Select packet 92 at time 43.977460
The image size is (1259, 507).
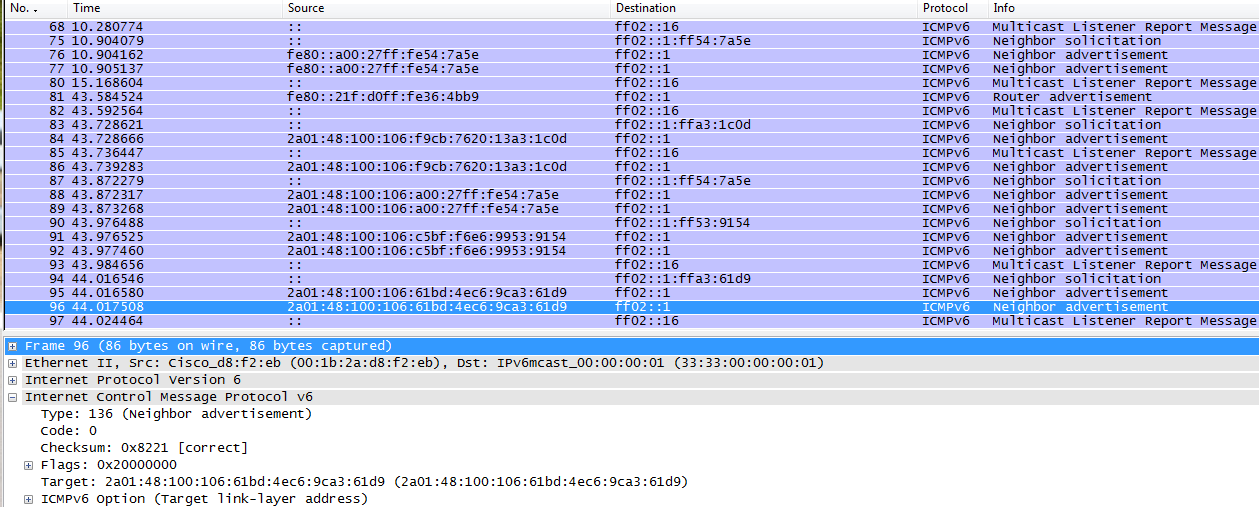(x=630, y=251)
